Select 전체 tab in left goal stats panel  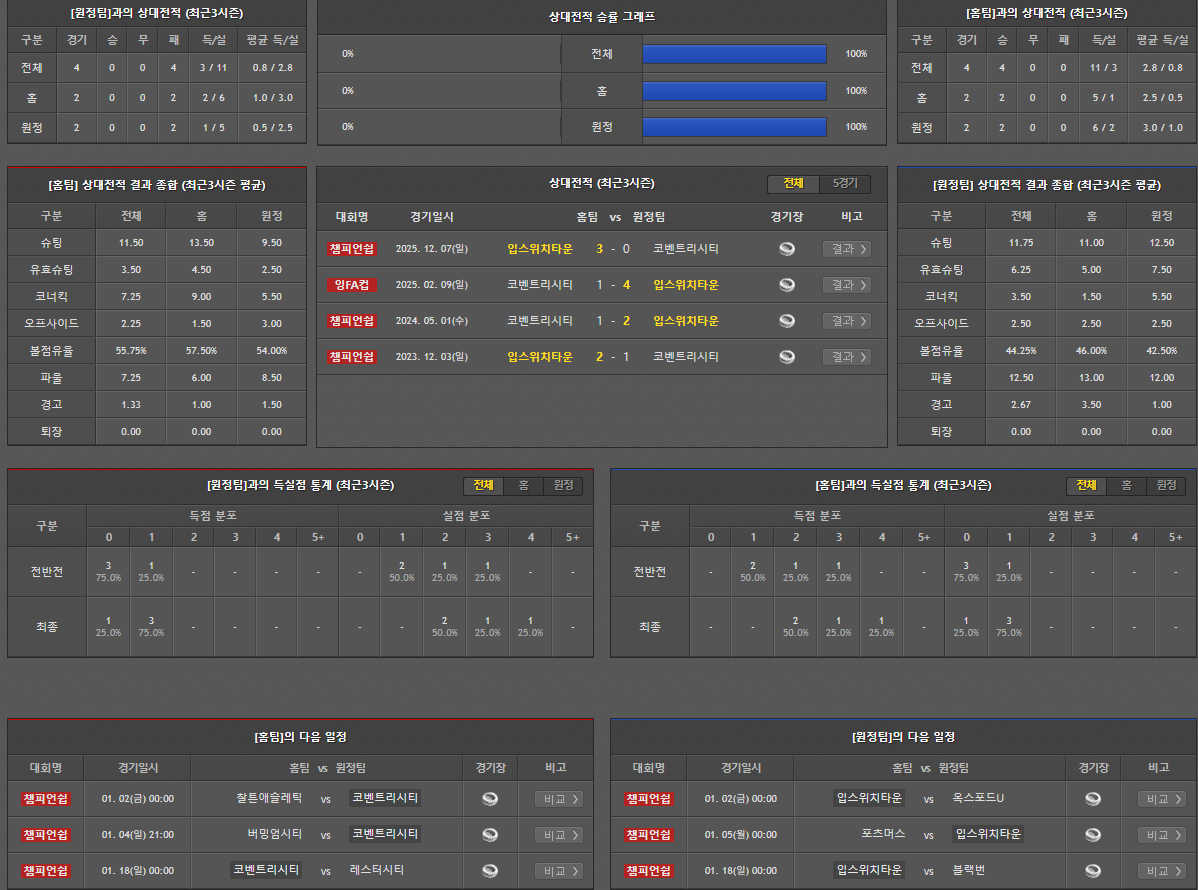[x=483, y=485]
